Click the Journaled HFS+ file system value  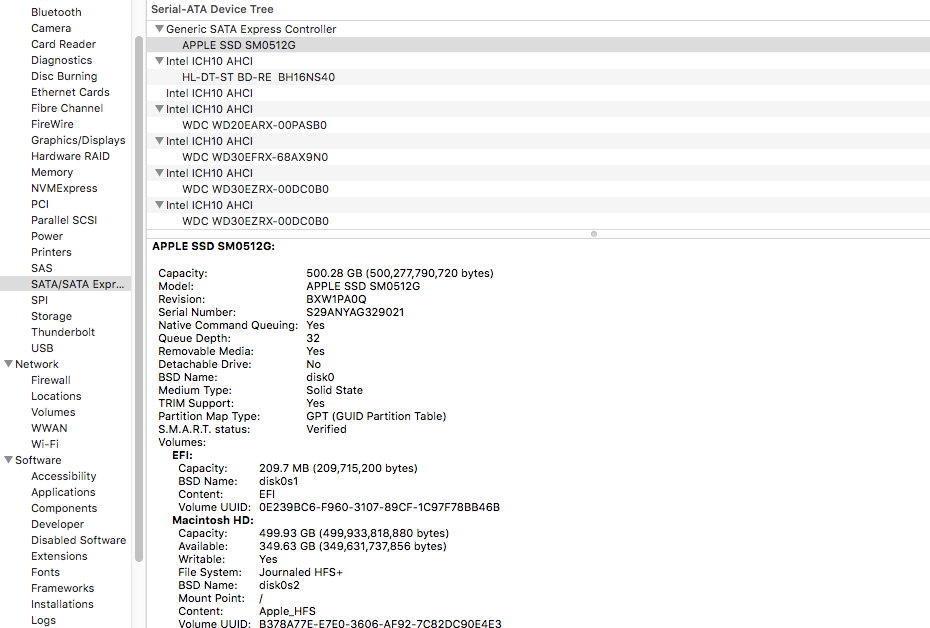pos(301,572)
